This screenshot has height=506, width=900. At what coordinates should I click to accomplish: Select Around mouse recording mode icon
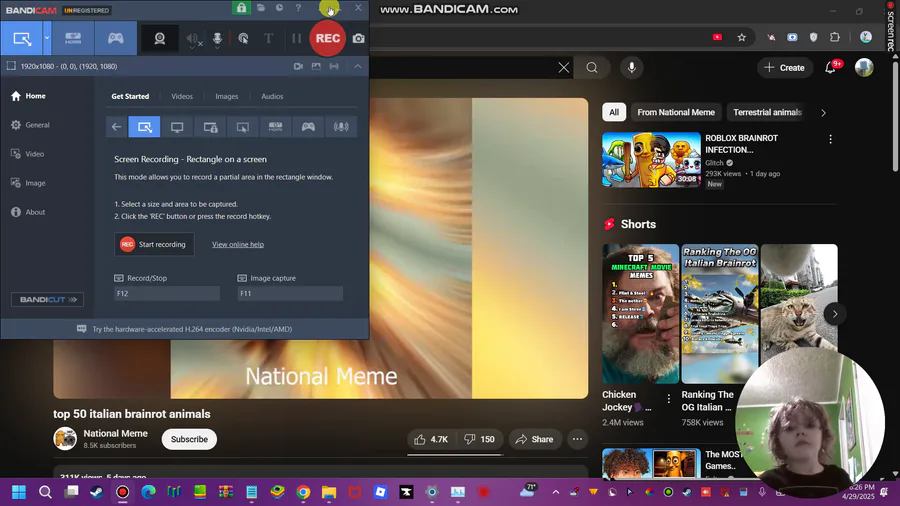243,127
